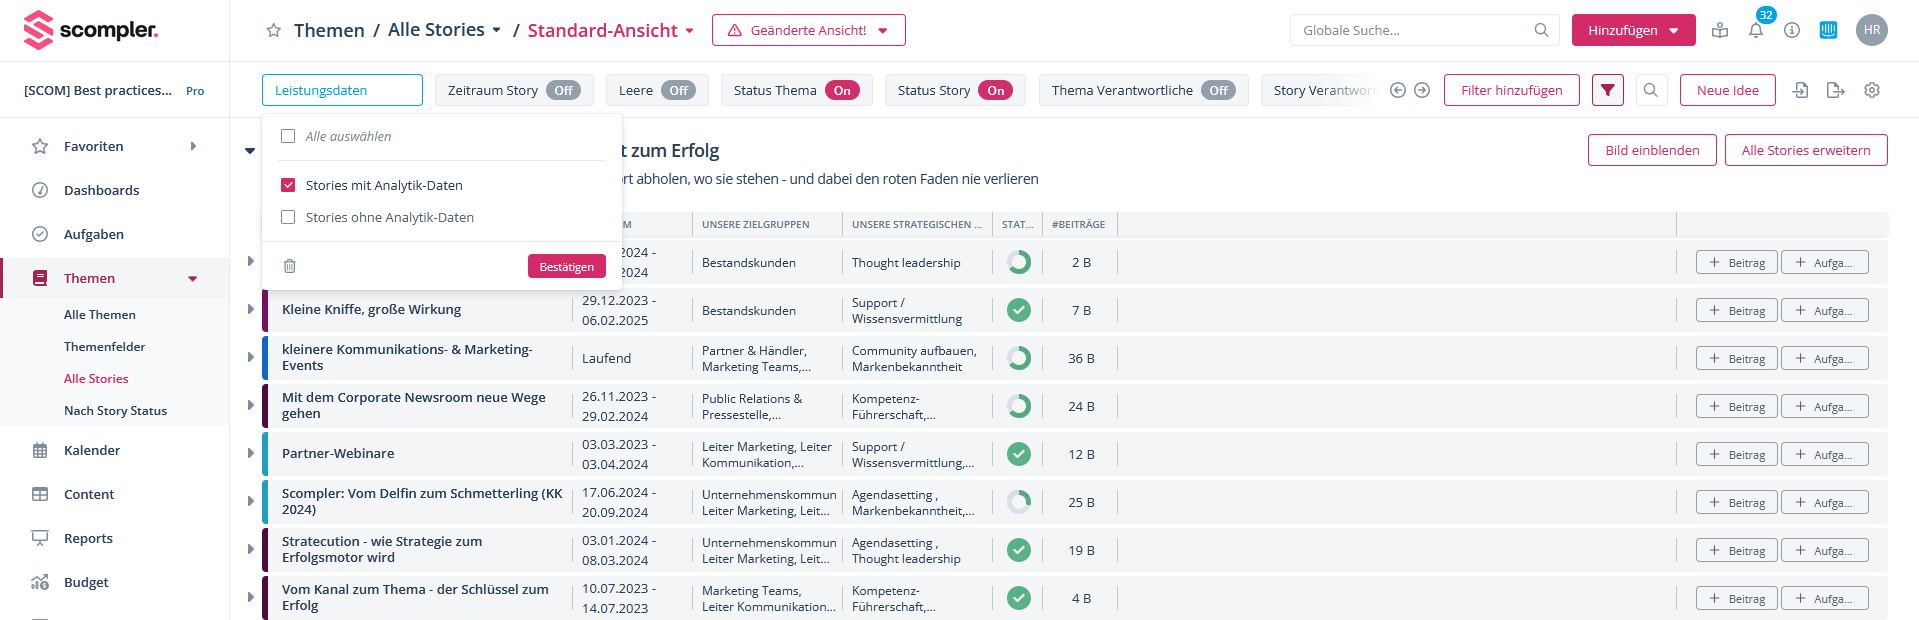
Task: Check the 'Alle auswählen' checkbox
Action: (288, 136)
